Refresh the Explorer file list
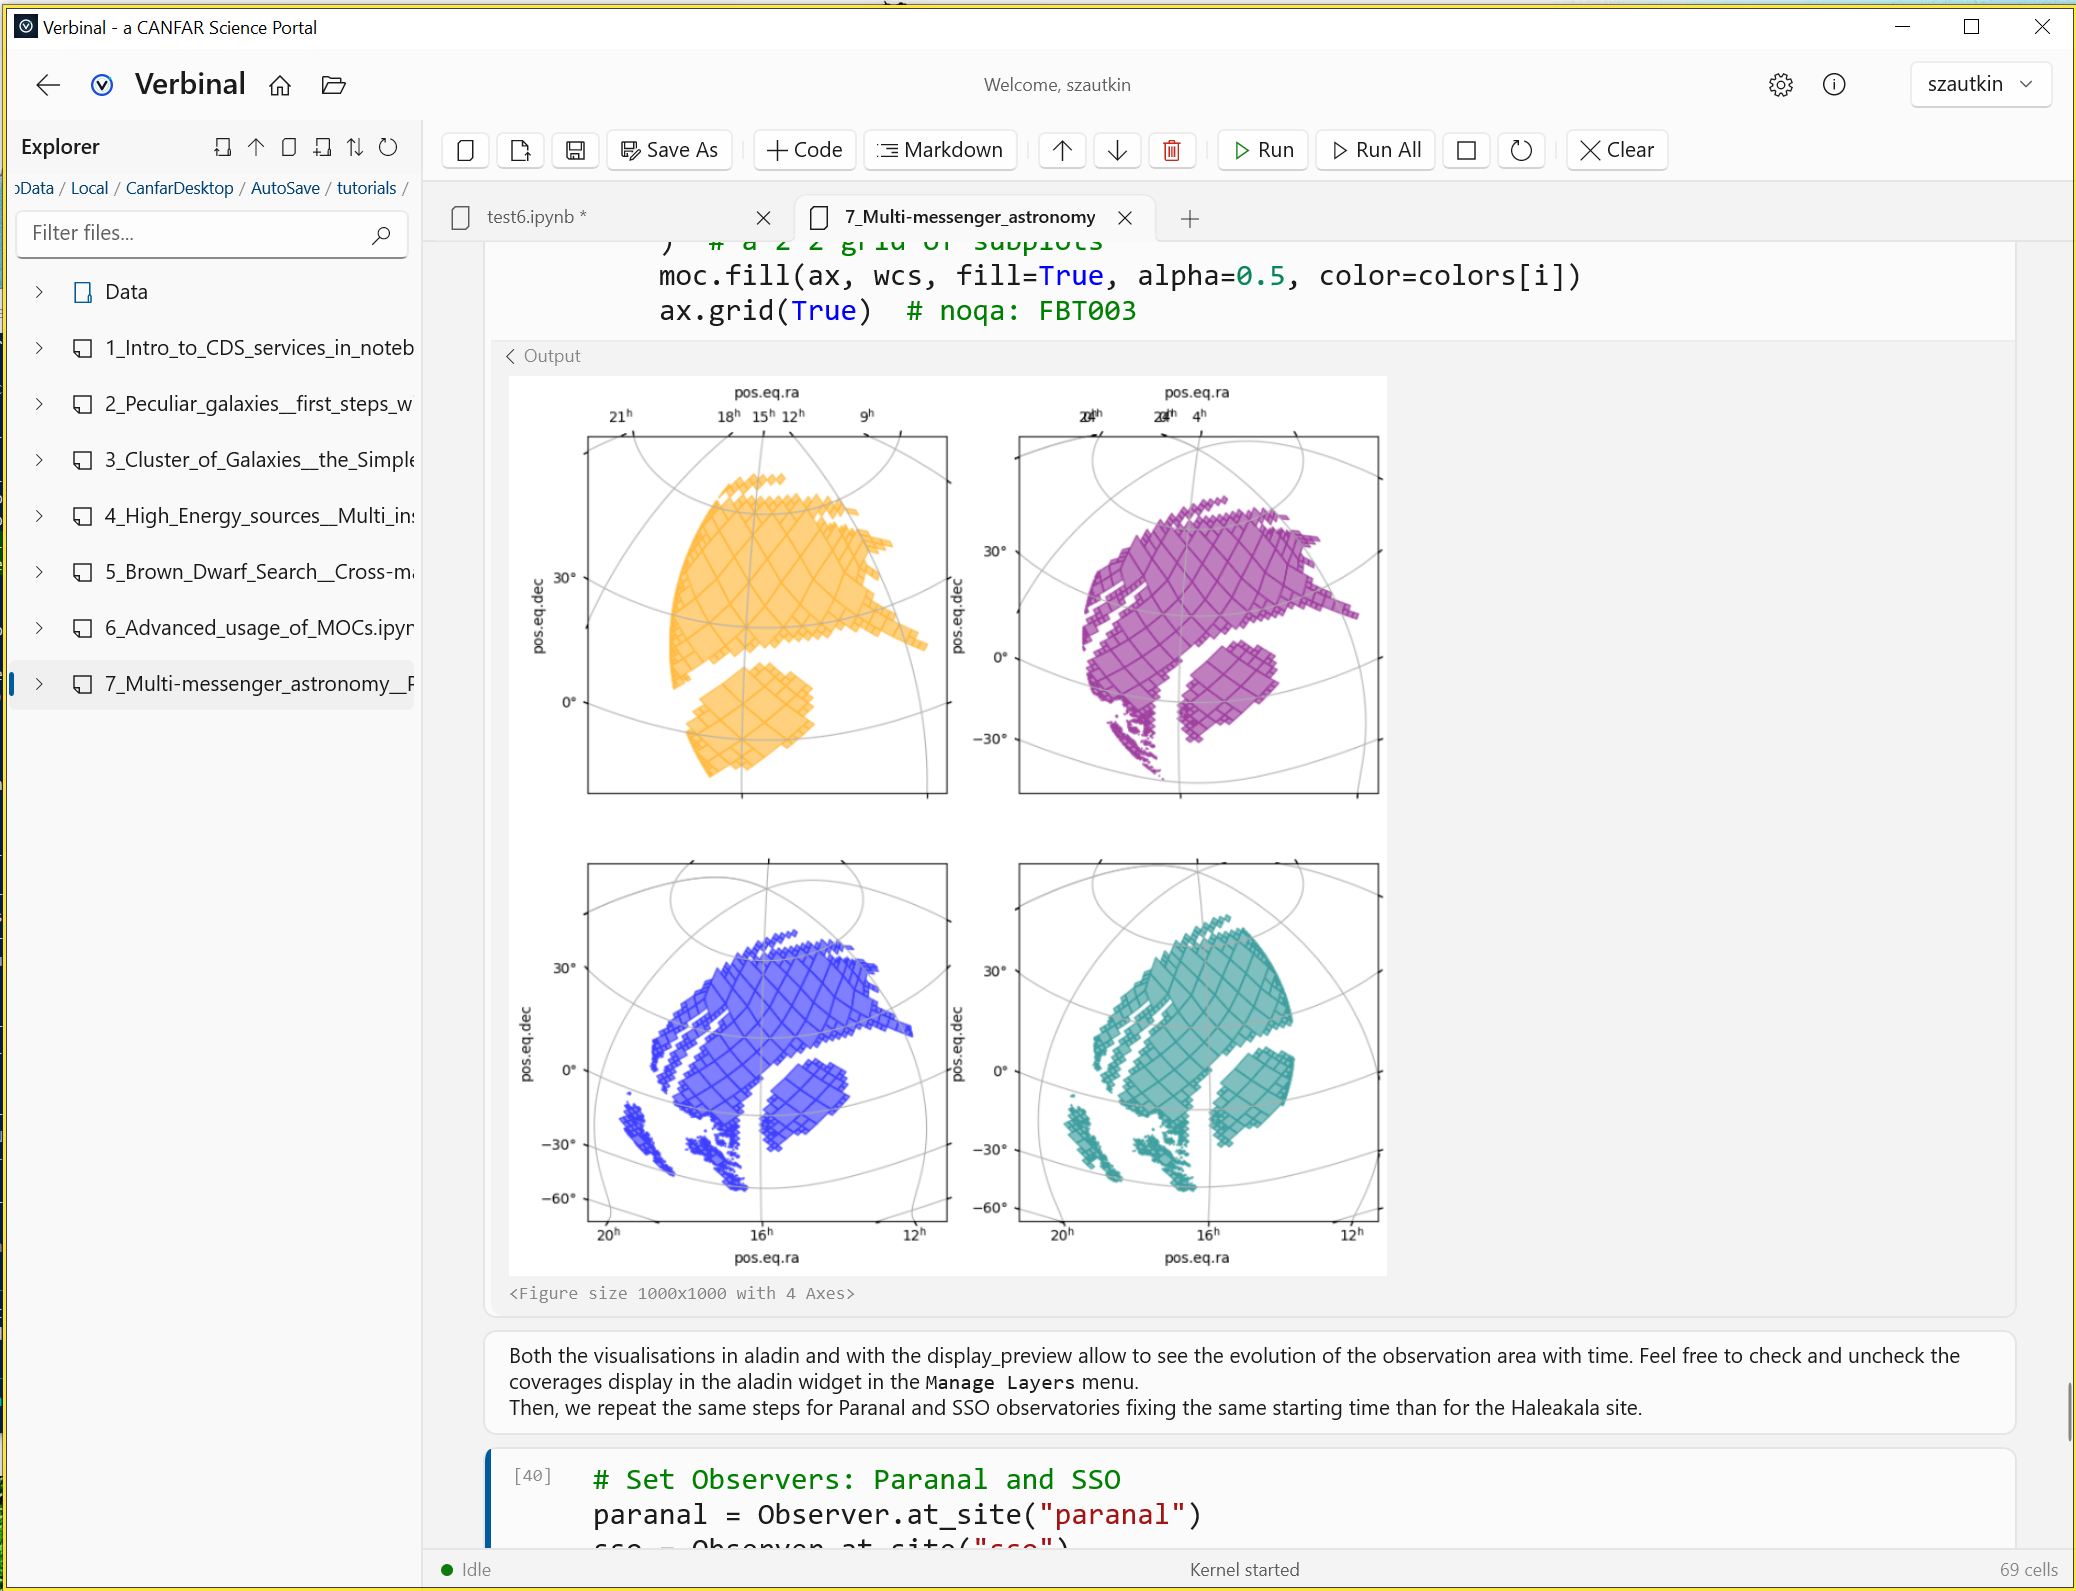Screen dimensions: 2076x1591 (x=388, y=147)
